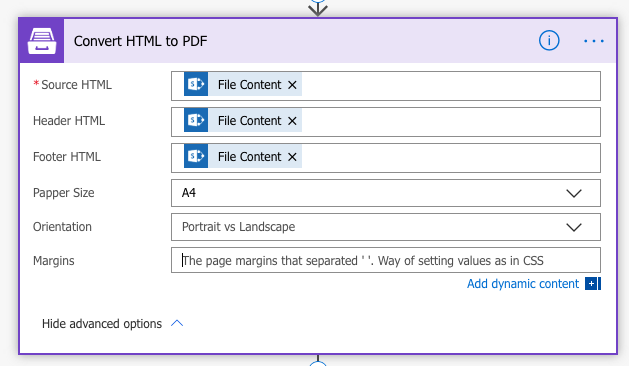Remove File Content from Footer HTML
The width and height of the screenshot is (629, 366).
point(292,157)
